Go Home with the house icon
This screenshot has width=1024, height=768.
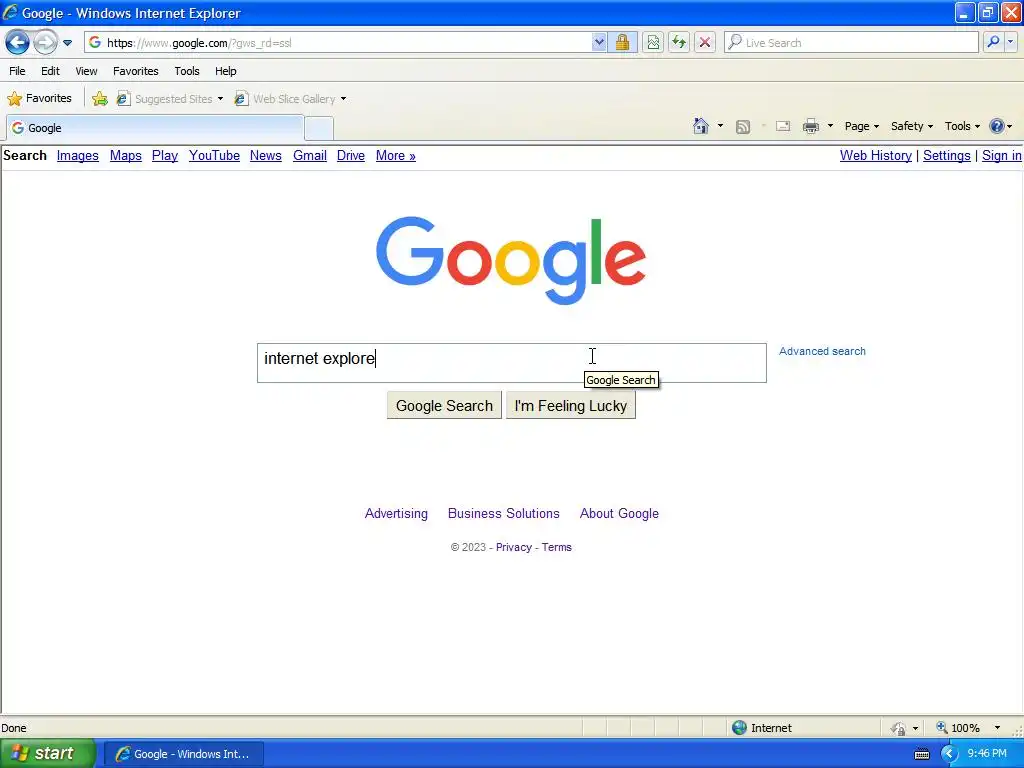701,126
